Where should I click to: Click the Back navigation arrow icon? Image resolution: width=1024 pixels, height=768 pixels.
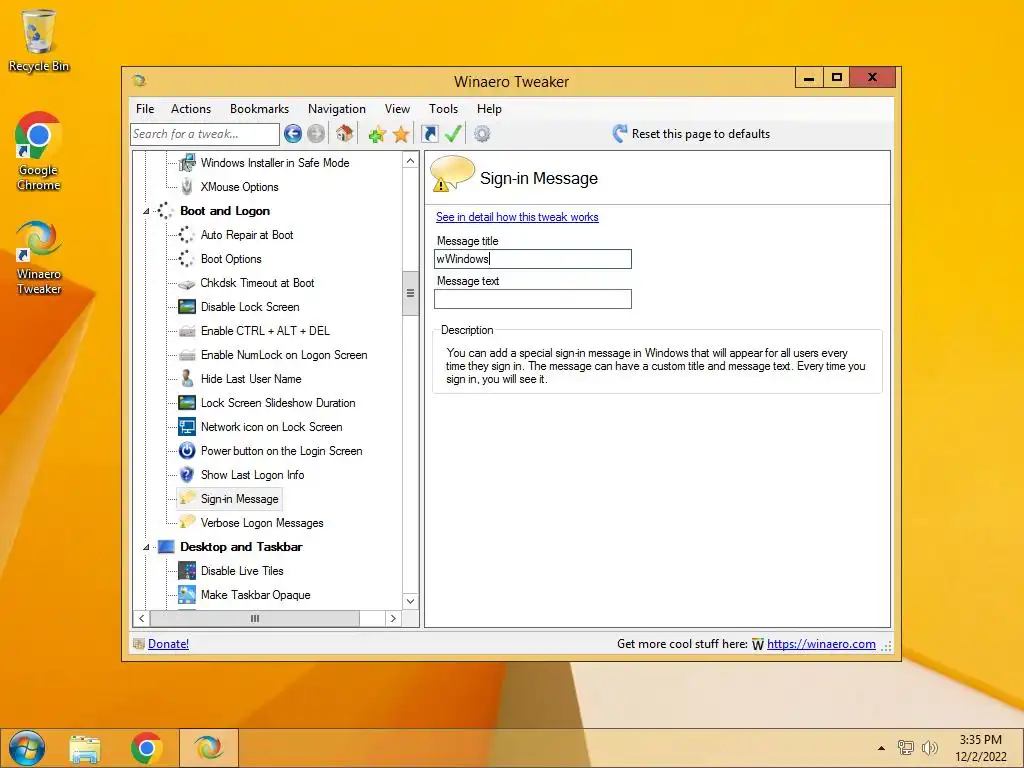pos(293,134)
